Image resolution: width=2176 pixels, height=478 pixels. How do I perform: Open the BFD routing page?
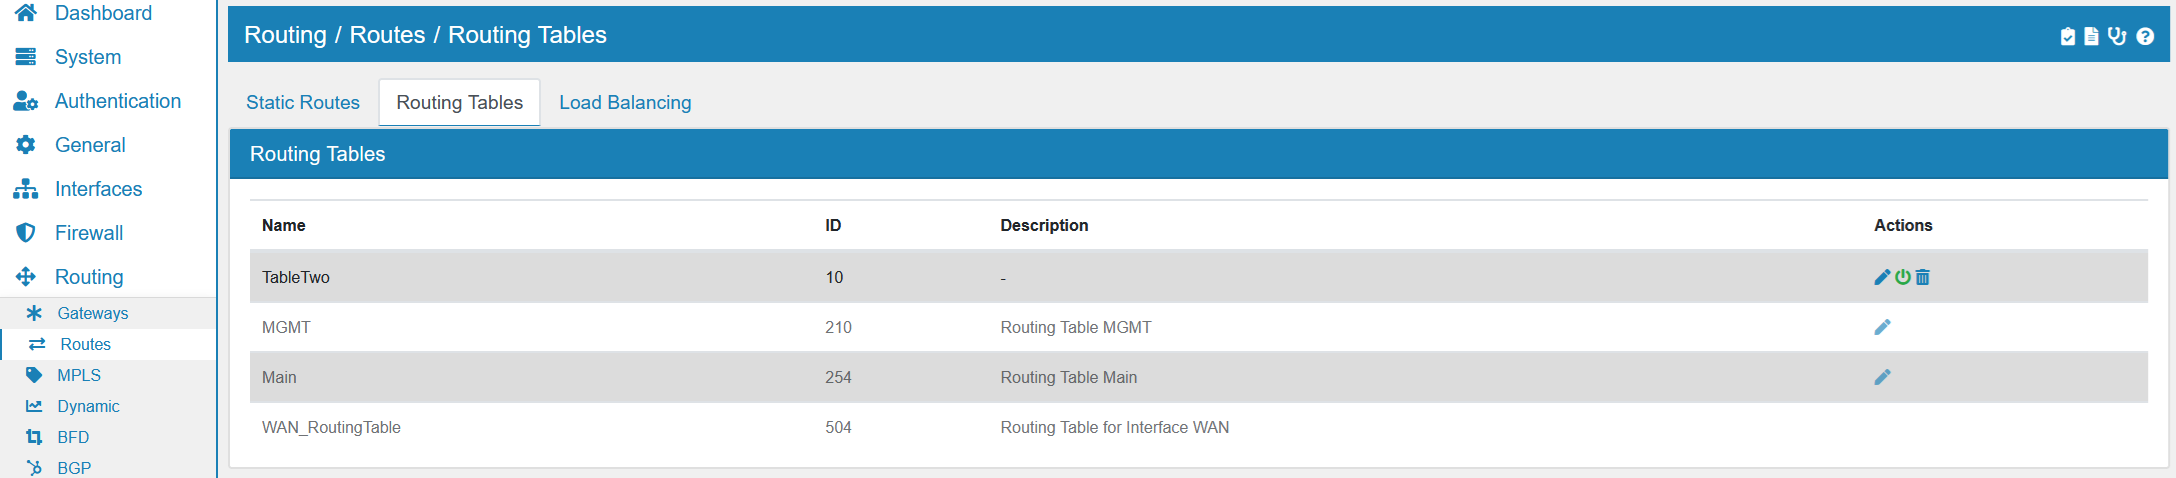coord(73,437)
